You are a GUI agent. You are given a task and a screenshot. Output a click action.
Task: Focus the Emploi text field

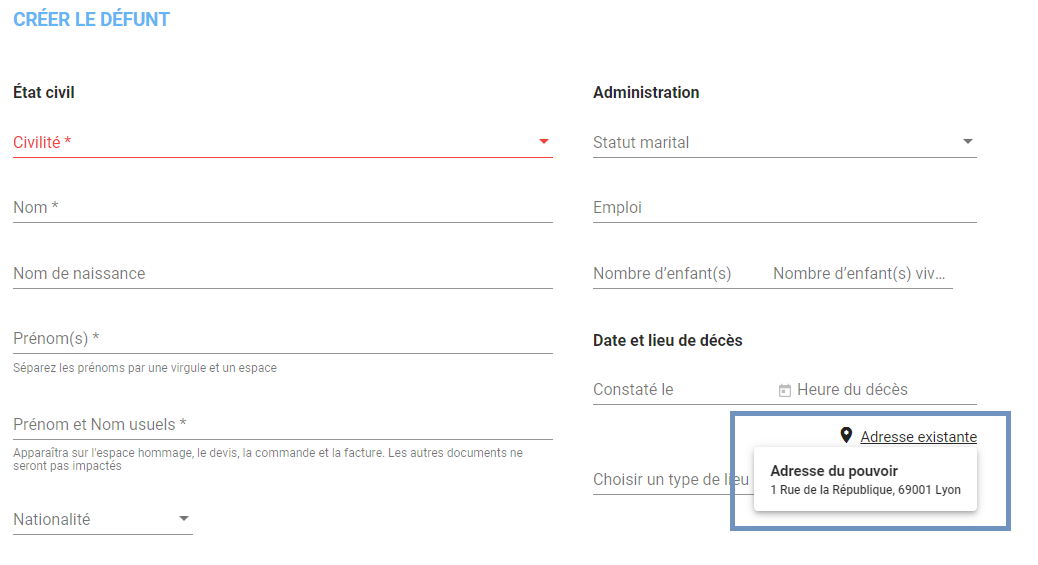[784, 207]
